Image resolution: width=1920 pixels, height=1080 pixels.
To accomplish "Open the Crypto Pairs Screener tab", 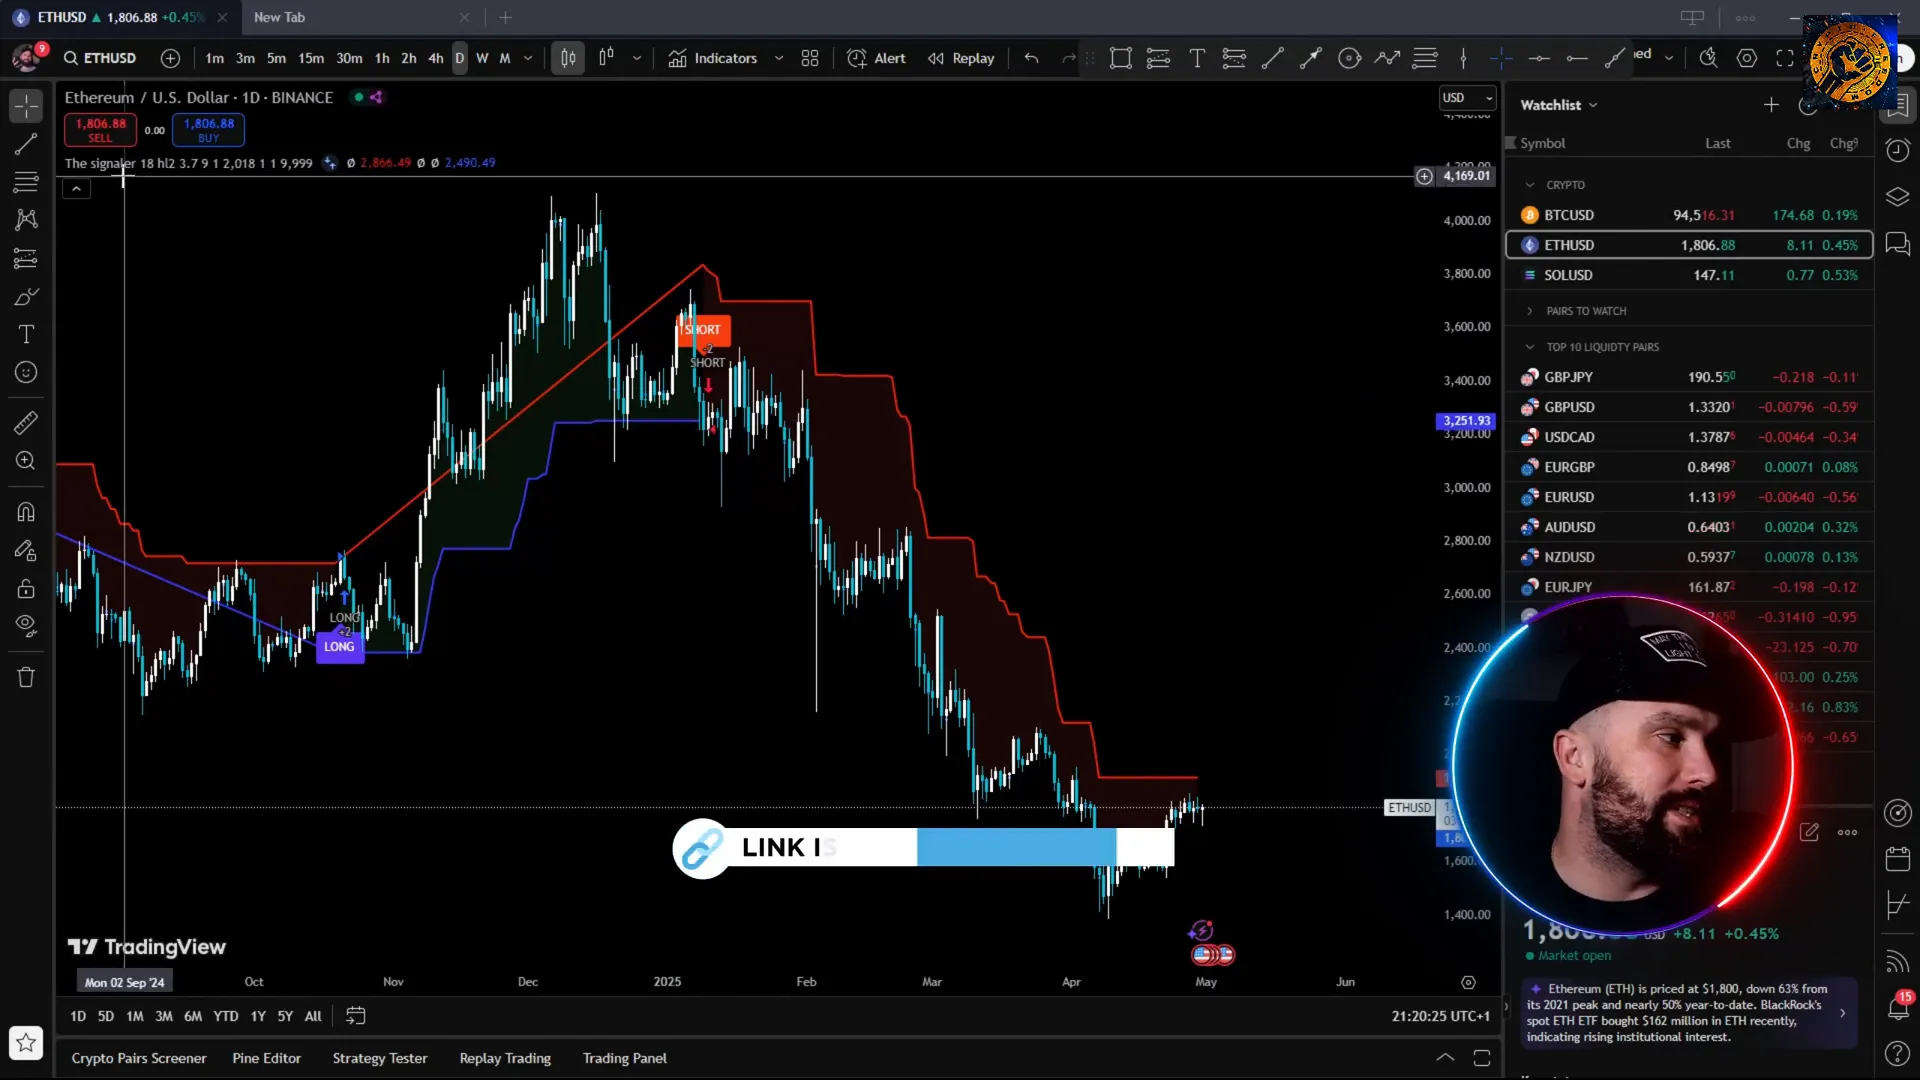I will coord(139,1058).
